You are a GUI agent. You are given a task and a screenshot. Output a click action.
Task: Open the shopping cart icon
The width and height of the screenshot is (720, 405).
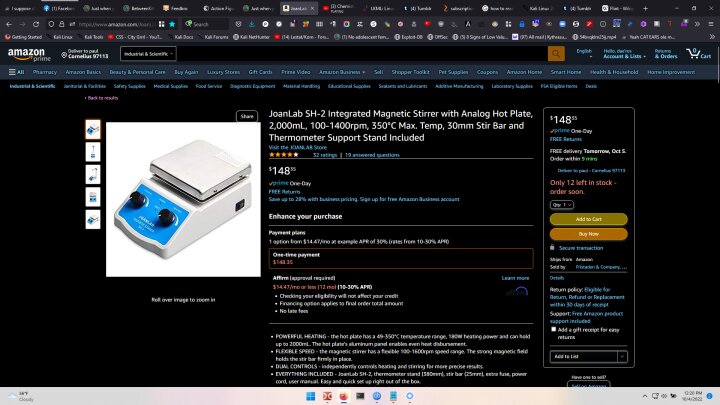[699, 54]
